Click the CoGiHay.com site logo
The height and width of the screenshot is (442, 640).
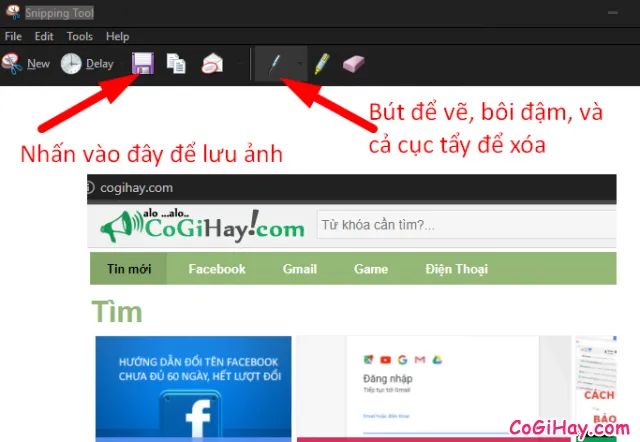202,226
